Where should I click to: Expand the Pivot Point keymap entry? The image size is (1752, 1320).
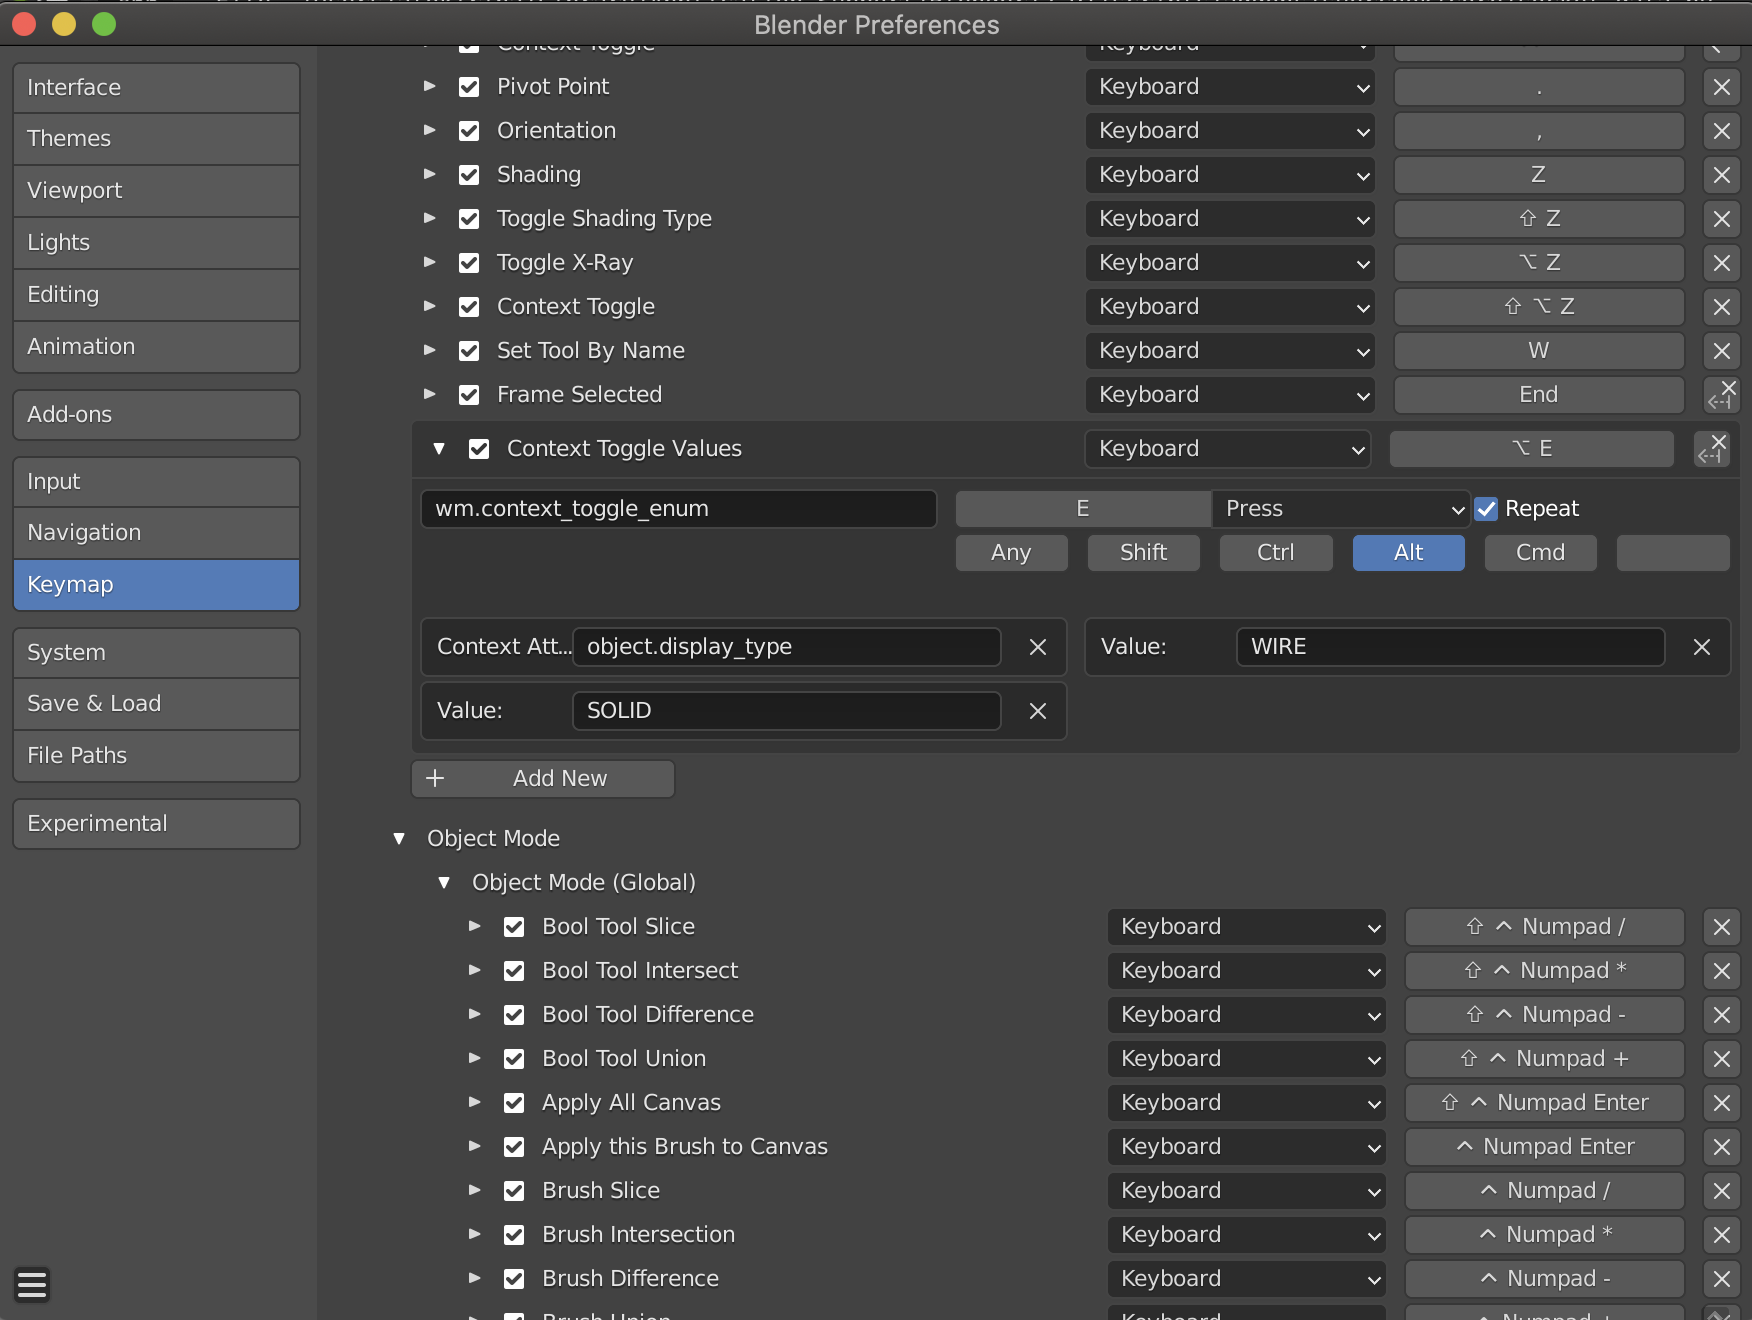click(430, 86)
